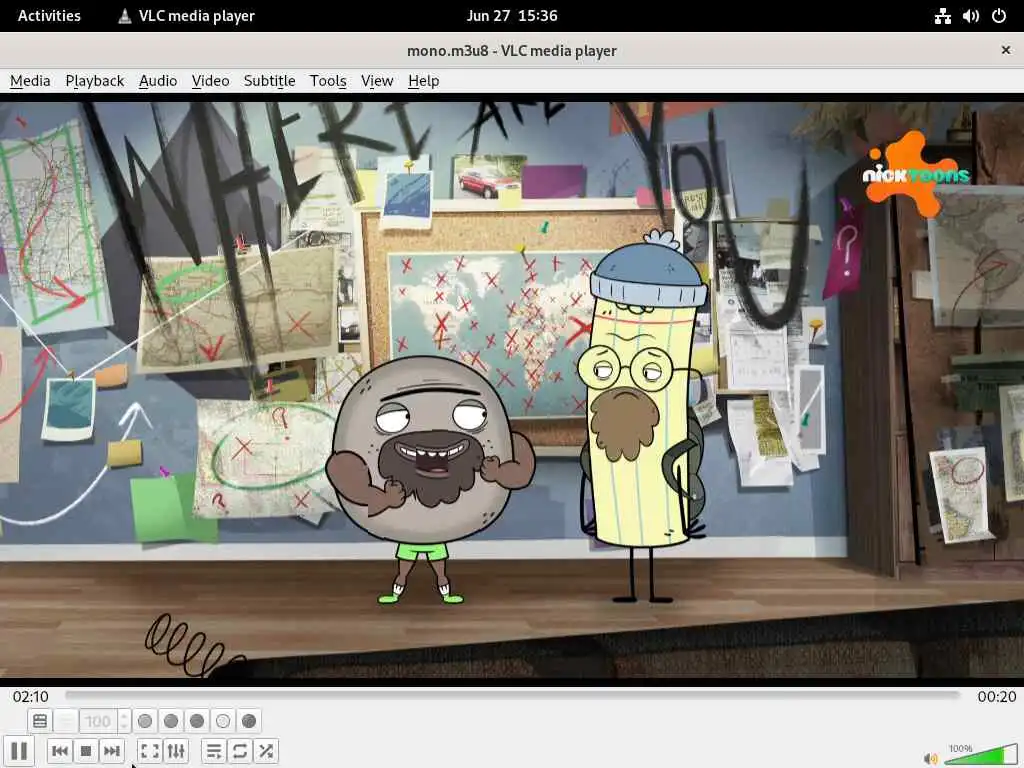Open the Subtitle menu
The height and width of the screenshot is (768, 1024).
point(269,81)
